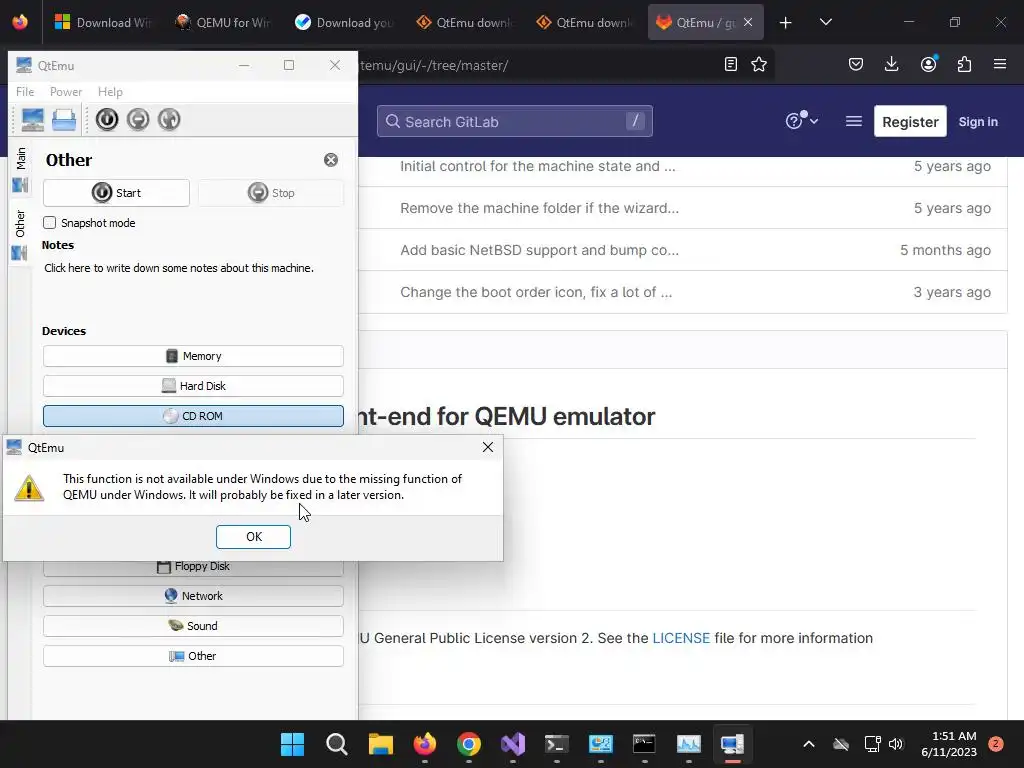Screen dimensions: 1024x768
Task: Switch to the Main vertical tab
Action: click(x=21, y=169)
